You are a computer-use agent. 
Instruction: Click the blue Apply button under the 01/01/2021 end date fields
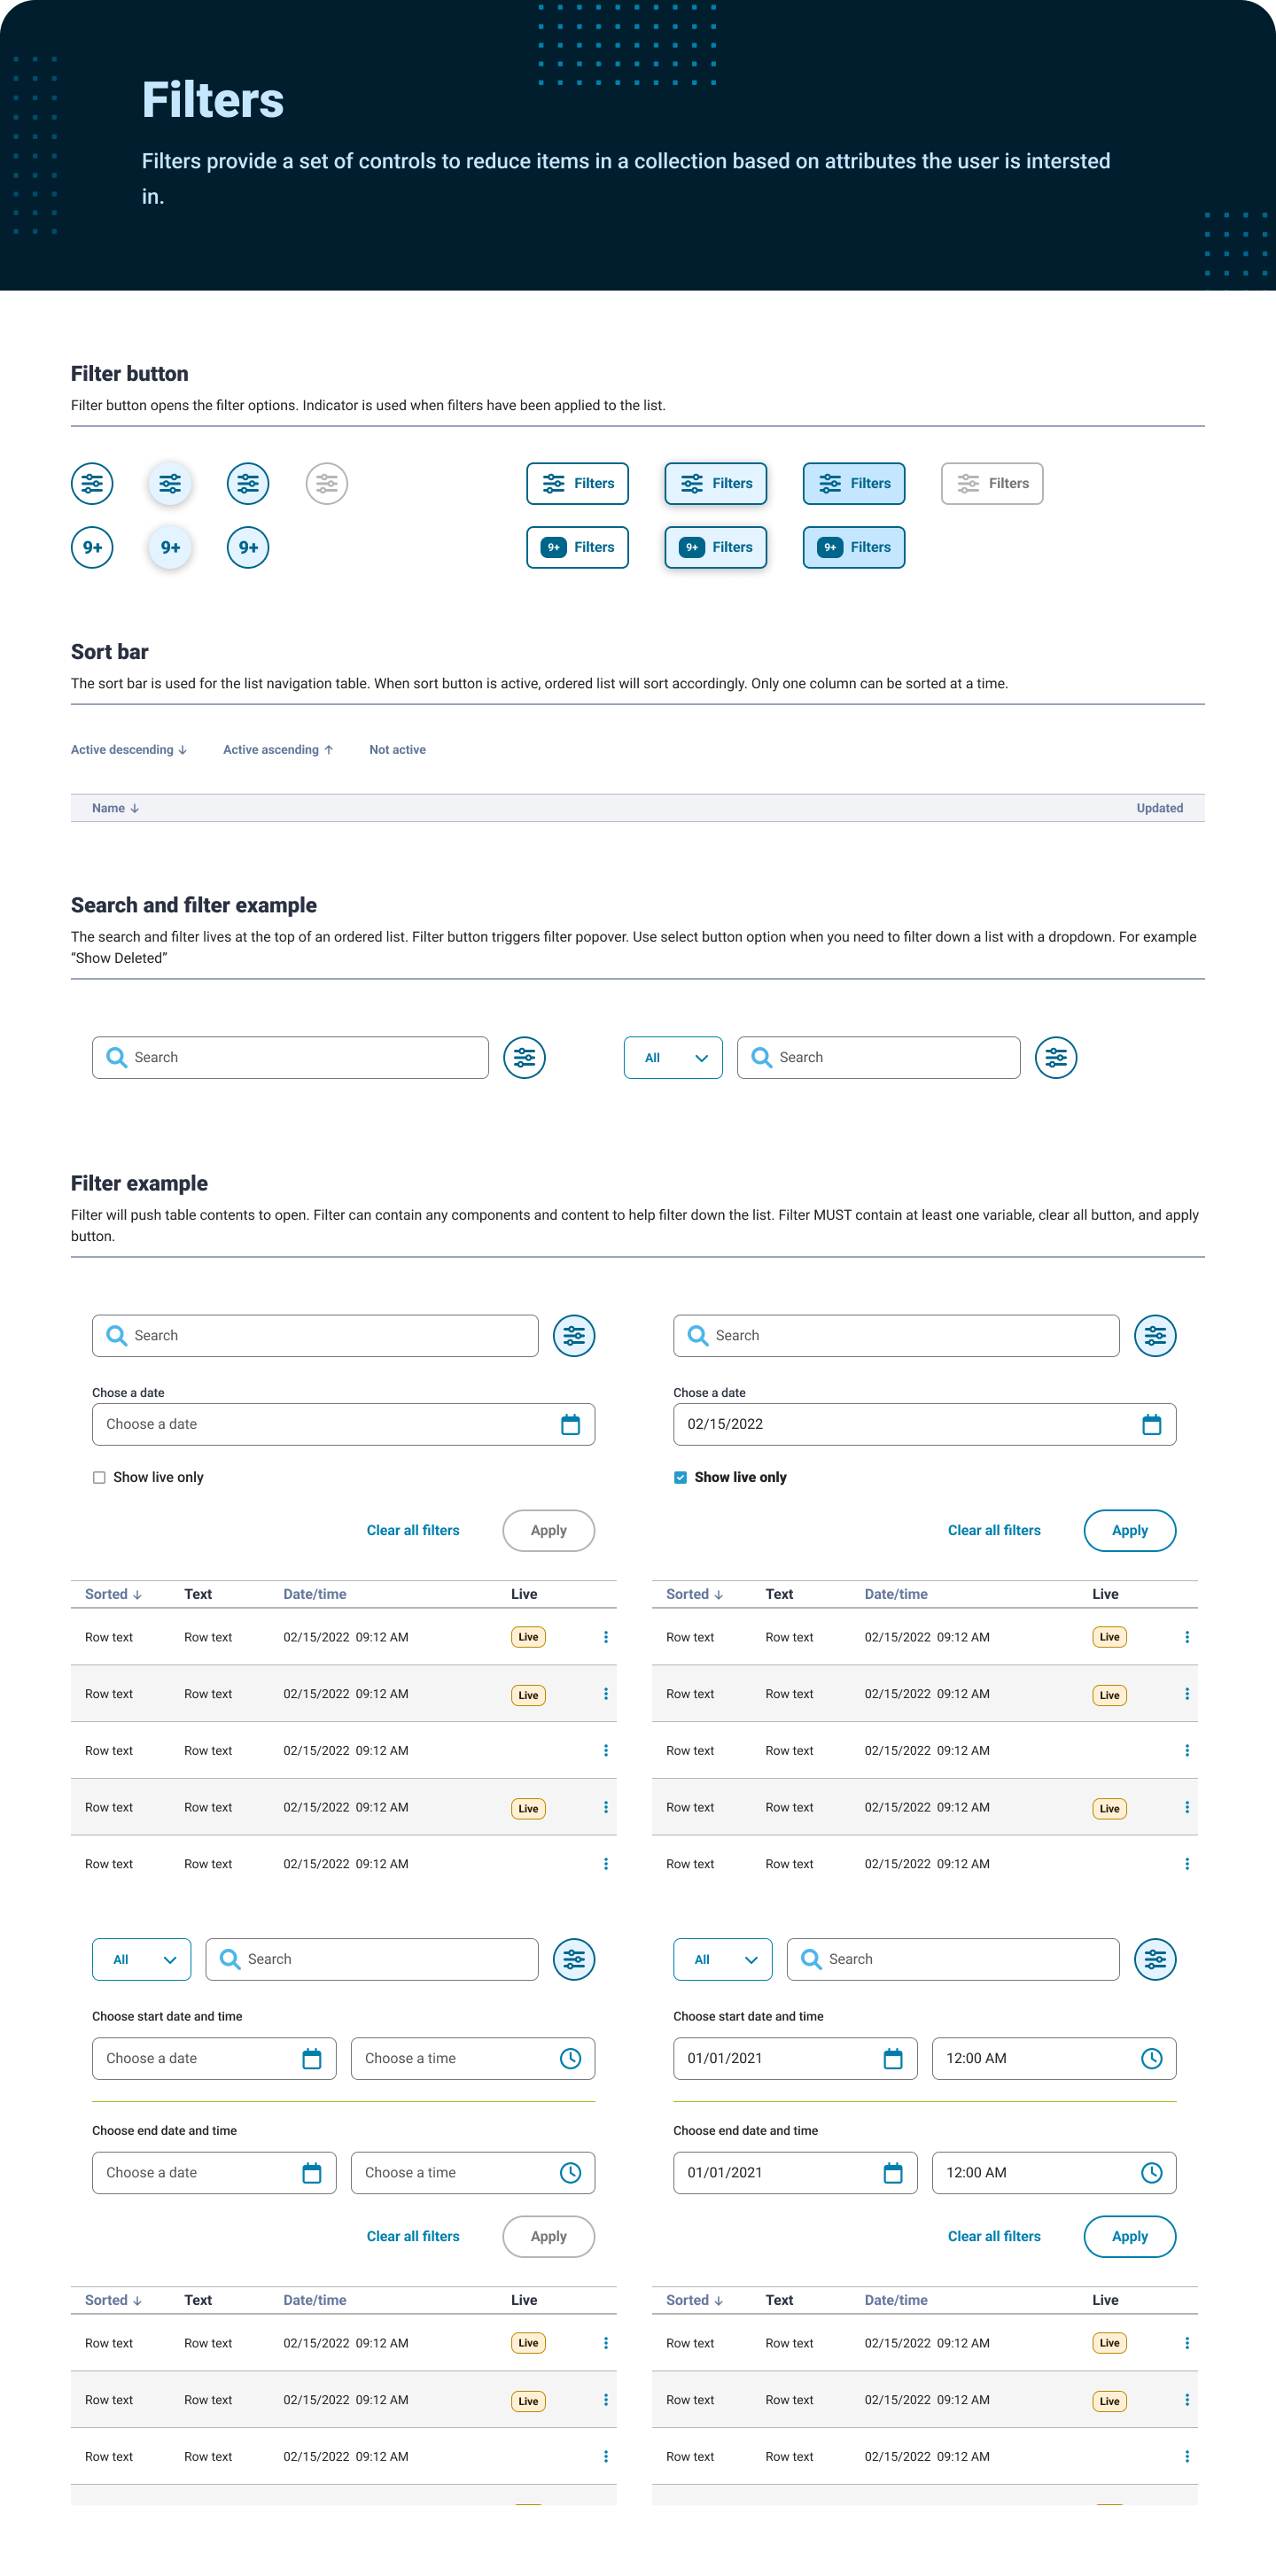pos(1130,2237)
